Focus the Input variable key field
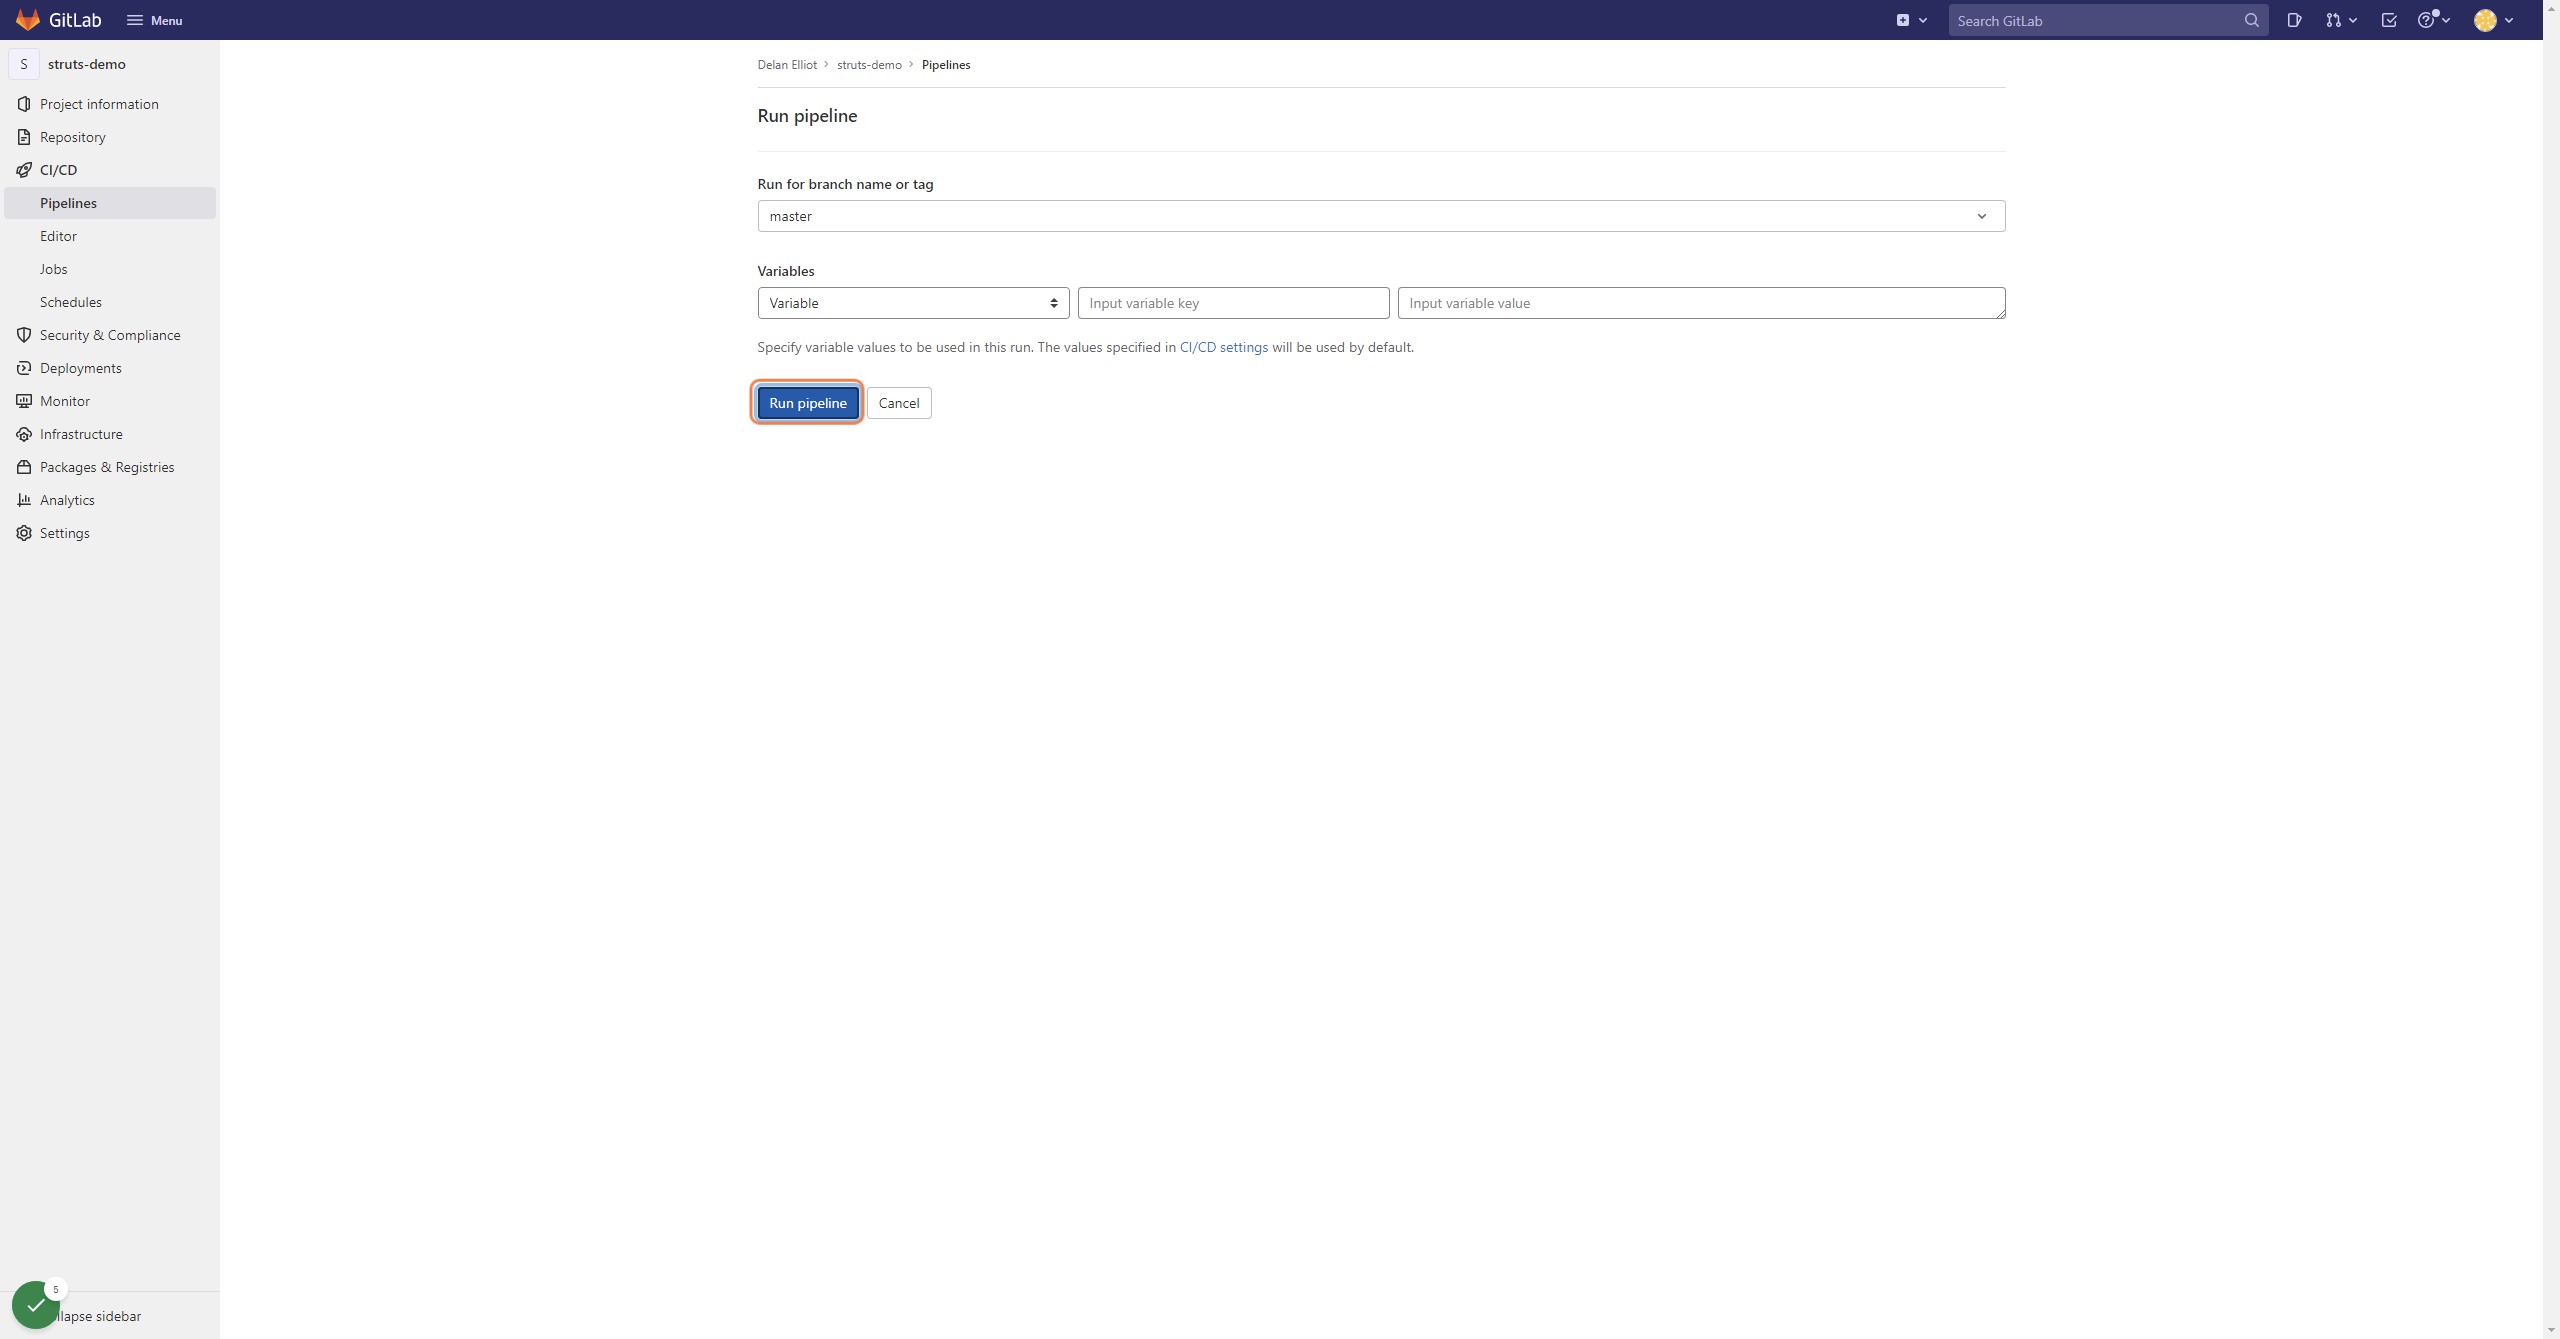The height and width of the screenshot is (1339, 2560). tap(1233, 303)
